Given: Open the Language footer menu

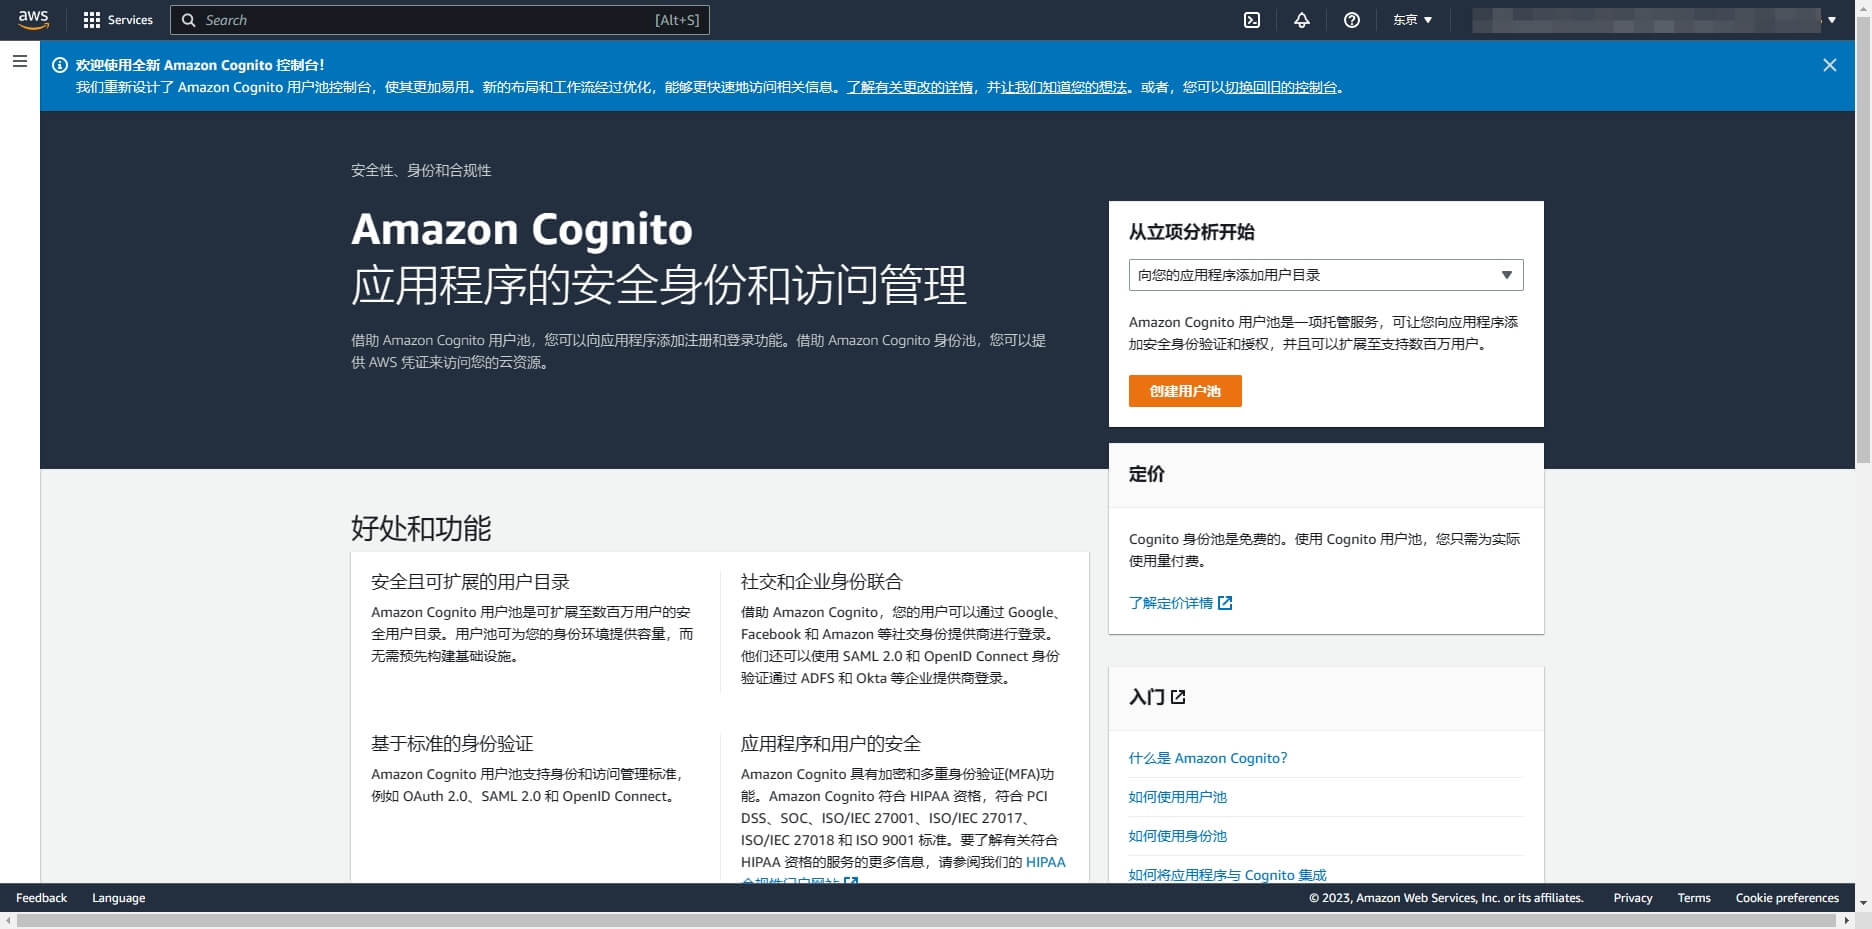Looking at the screenshot, I should pos(118,898).
